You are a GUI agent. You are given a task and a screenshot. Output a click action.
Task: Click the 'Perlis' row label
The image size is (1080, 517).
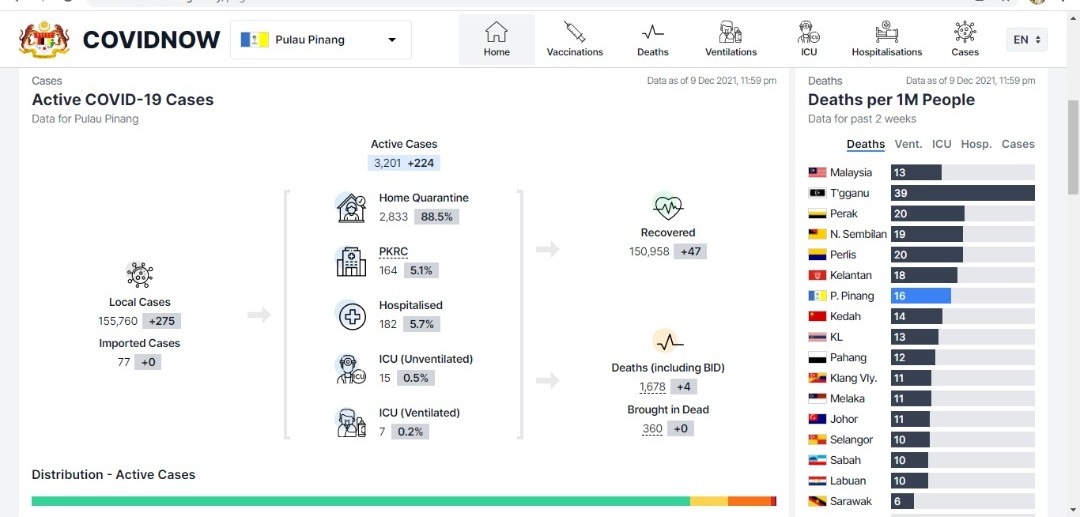[x=843, y=255]
